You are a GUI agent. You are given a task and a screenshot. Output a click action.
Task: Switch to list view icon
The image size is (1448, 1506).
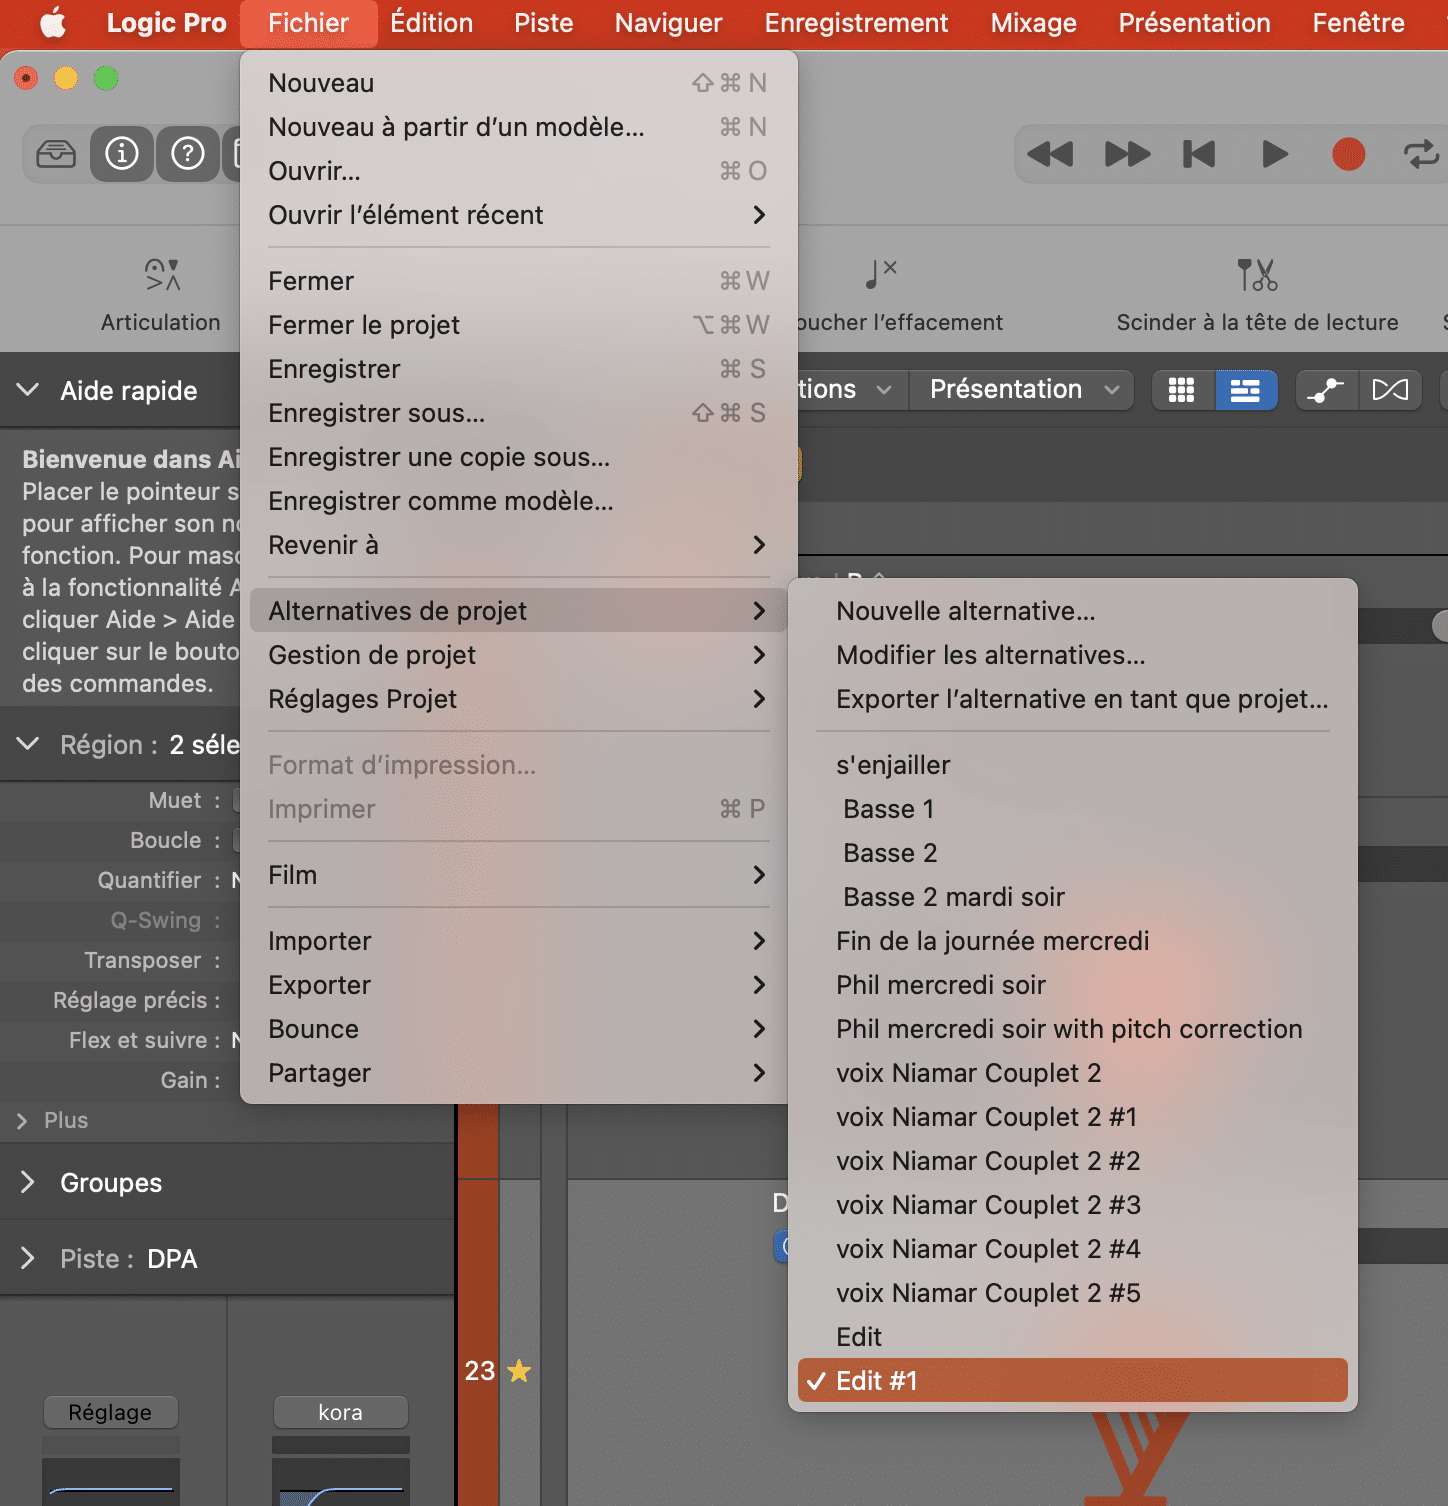1245,390
